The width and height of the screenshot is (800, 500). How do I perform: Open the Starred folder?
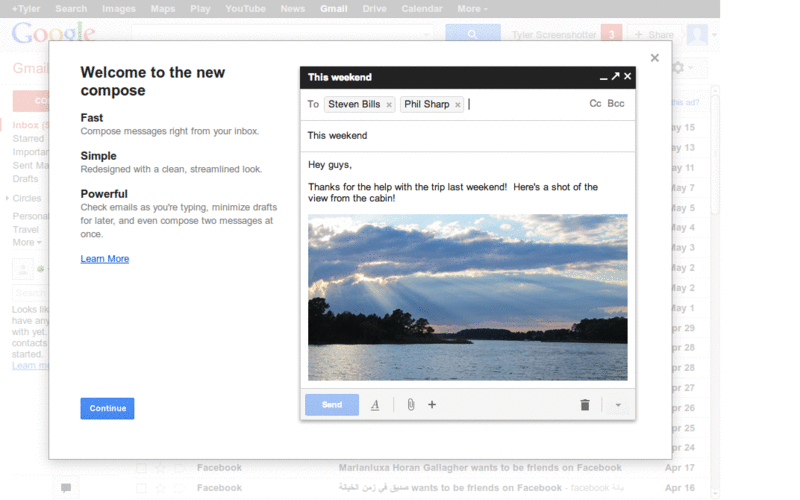click(28, 138)
